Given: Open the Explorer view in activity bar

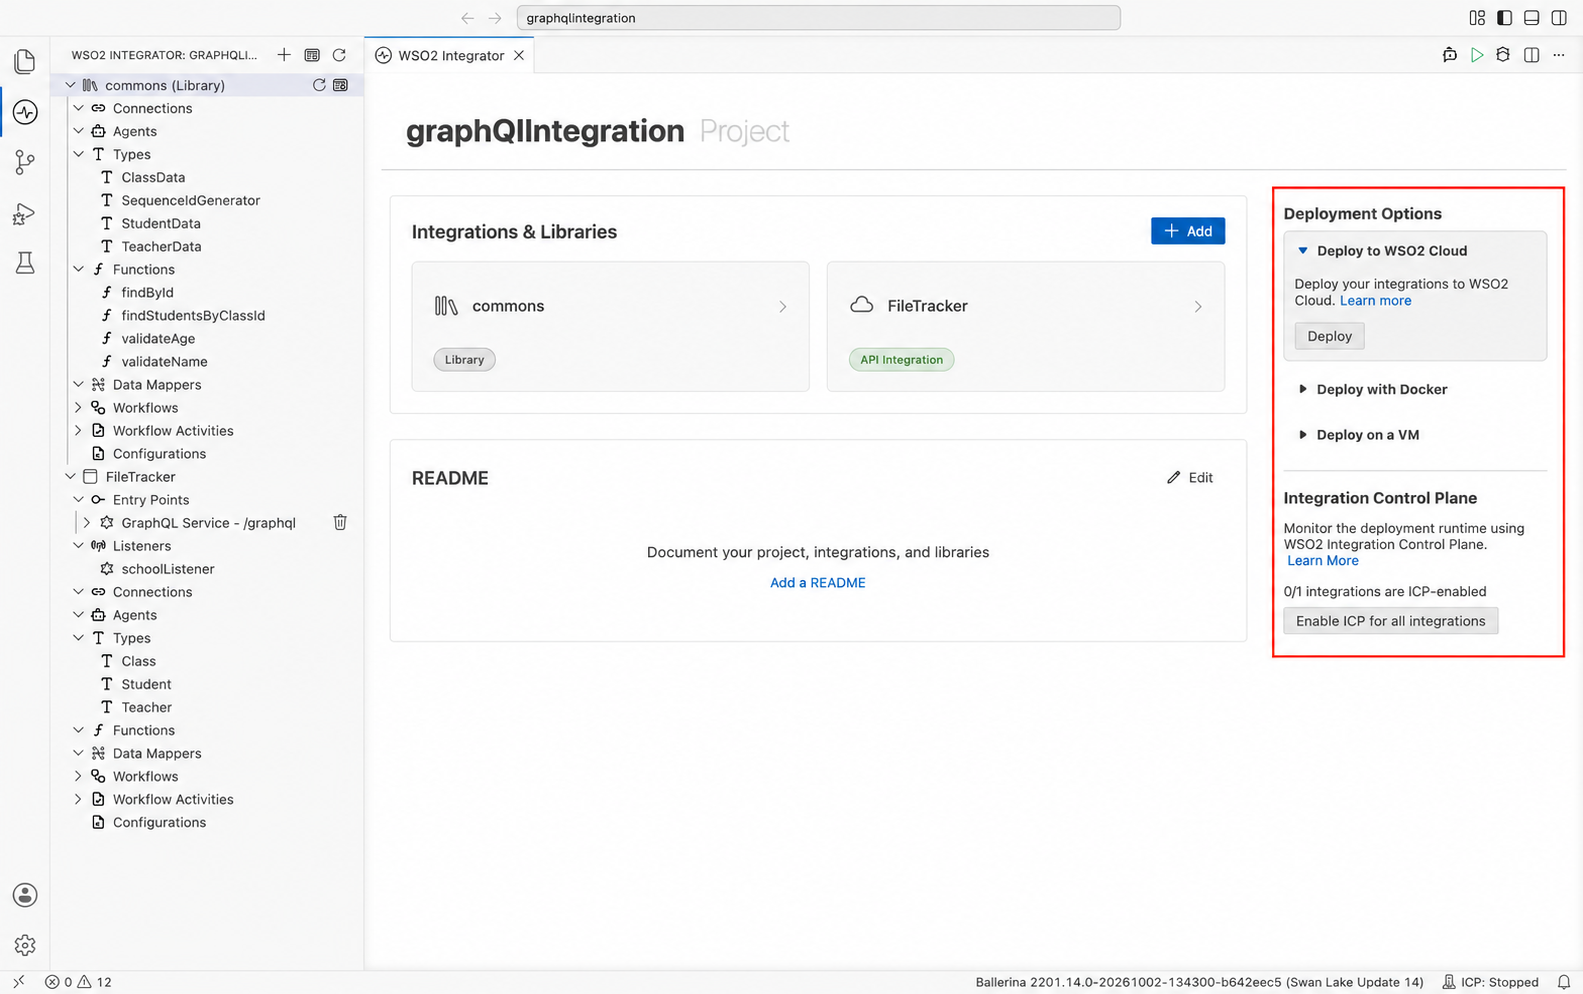Looking at the screenshot, I should tap(25, 61).
